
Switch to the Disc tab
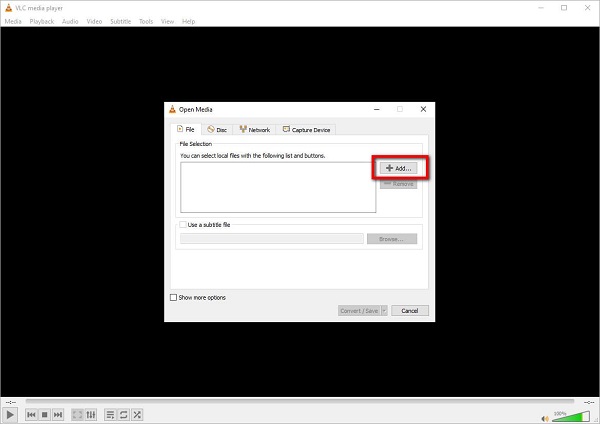point(217,130)
